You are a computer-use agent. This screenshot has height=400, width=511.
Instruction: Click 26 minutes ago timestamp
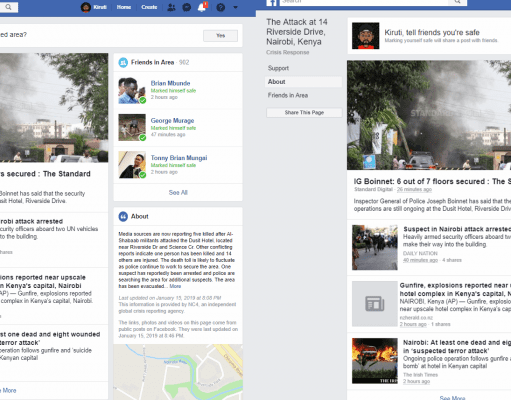[414, 189]
